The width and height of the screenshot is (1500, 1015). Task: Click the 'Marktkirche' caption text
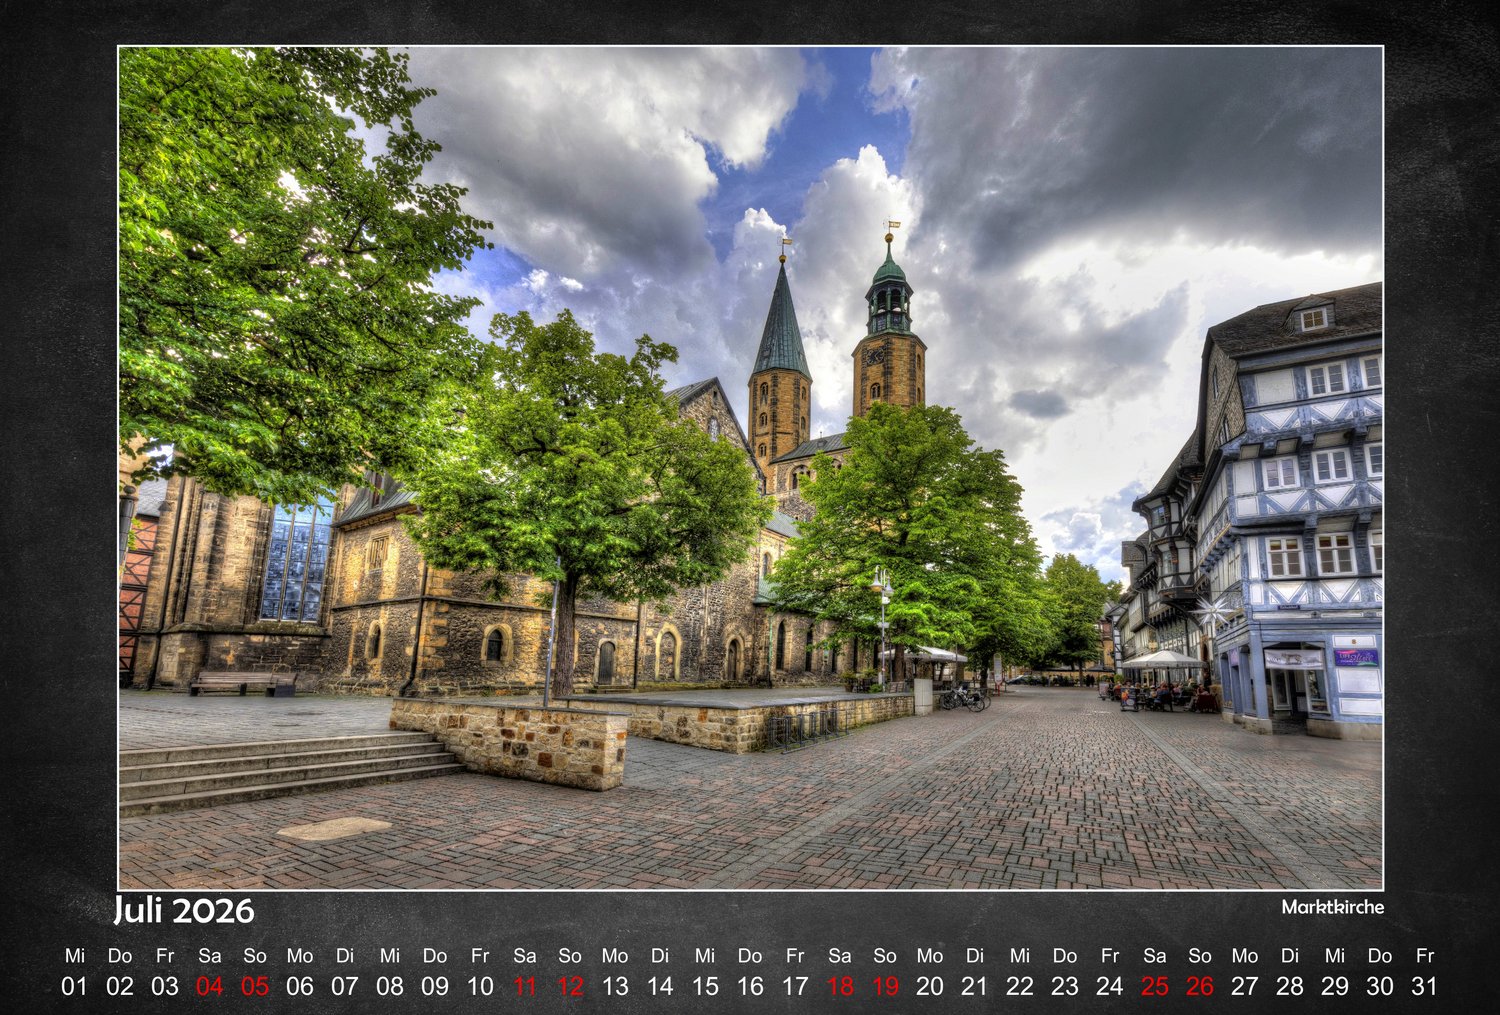(x=1333, y=907)
